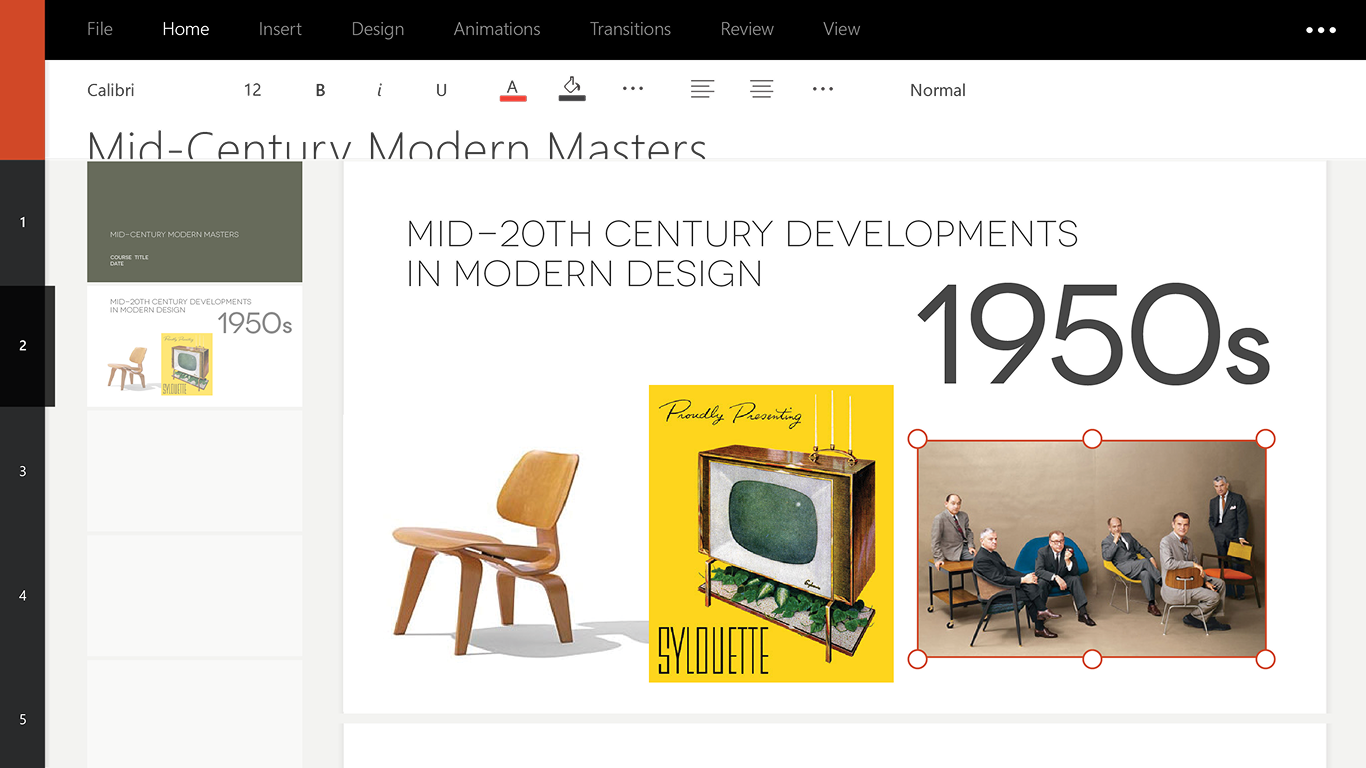Click the bottom-middle handle of the photo
This screenshot has height=768, width=1366.
(1092, 659)
